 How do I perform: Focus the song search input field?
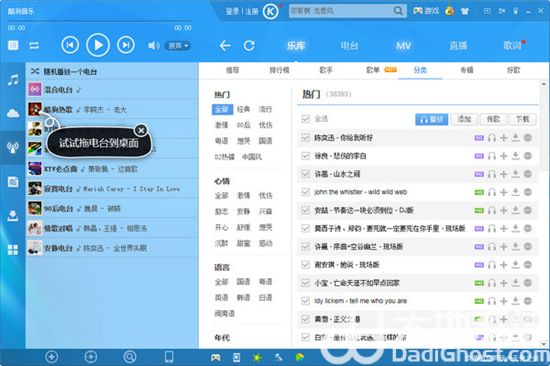pos(340,11)
